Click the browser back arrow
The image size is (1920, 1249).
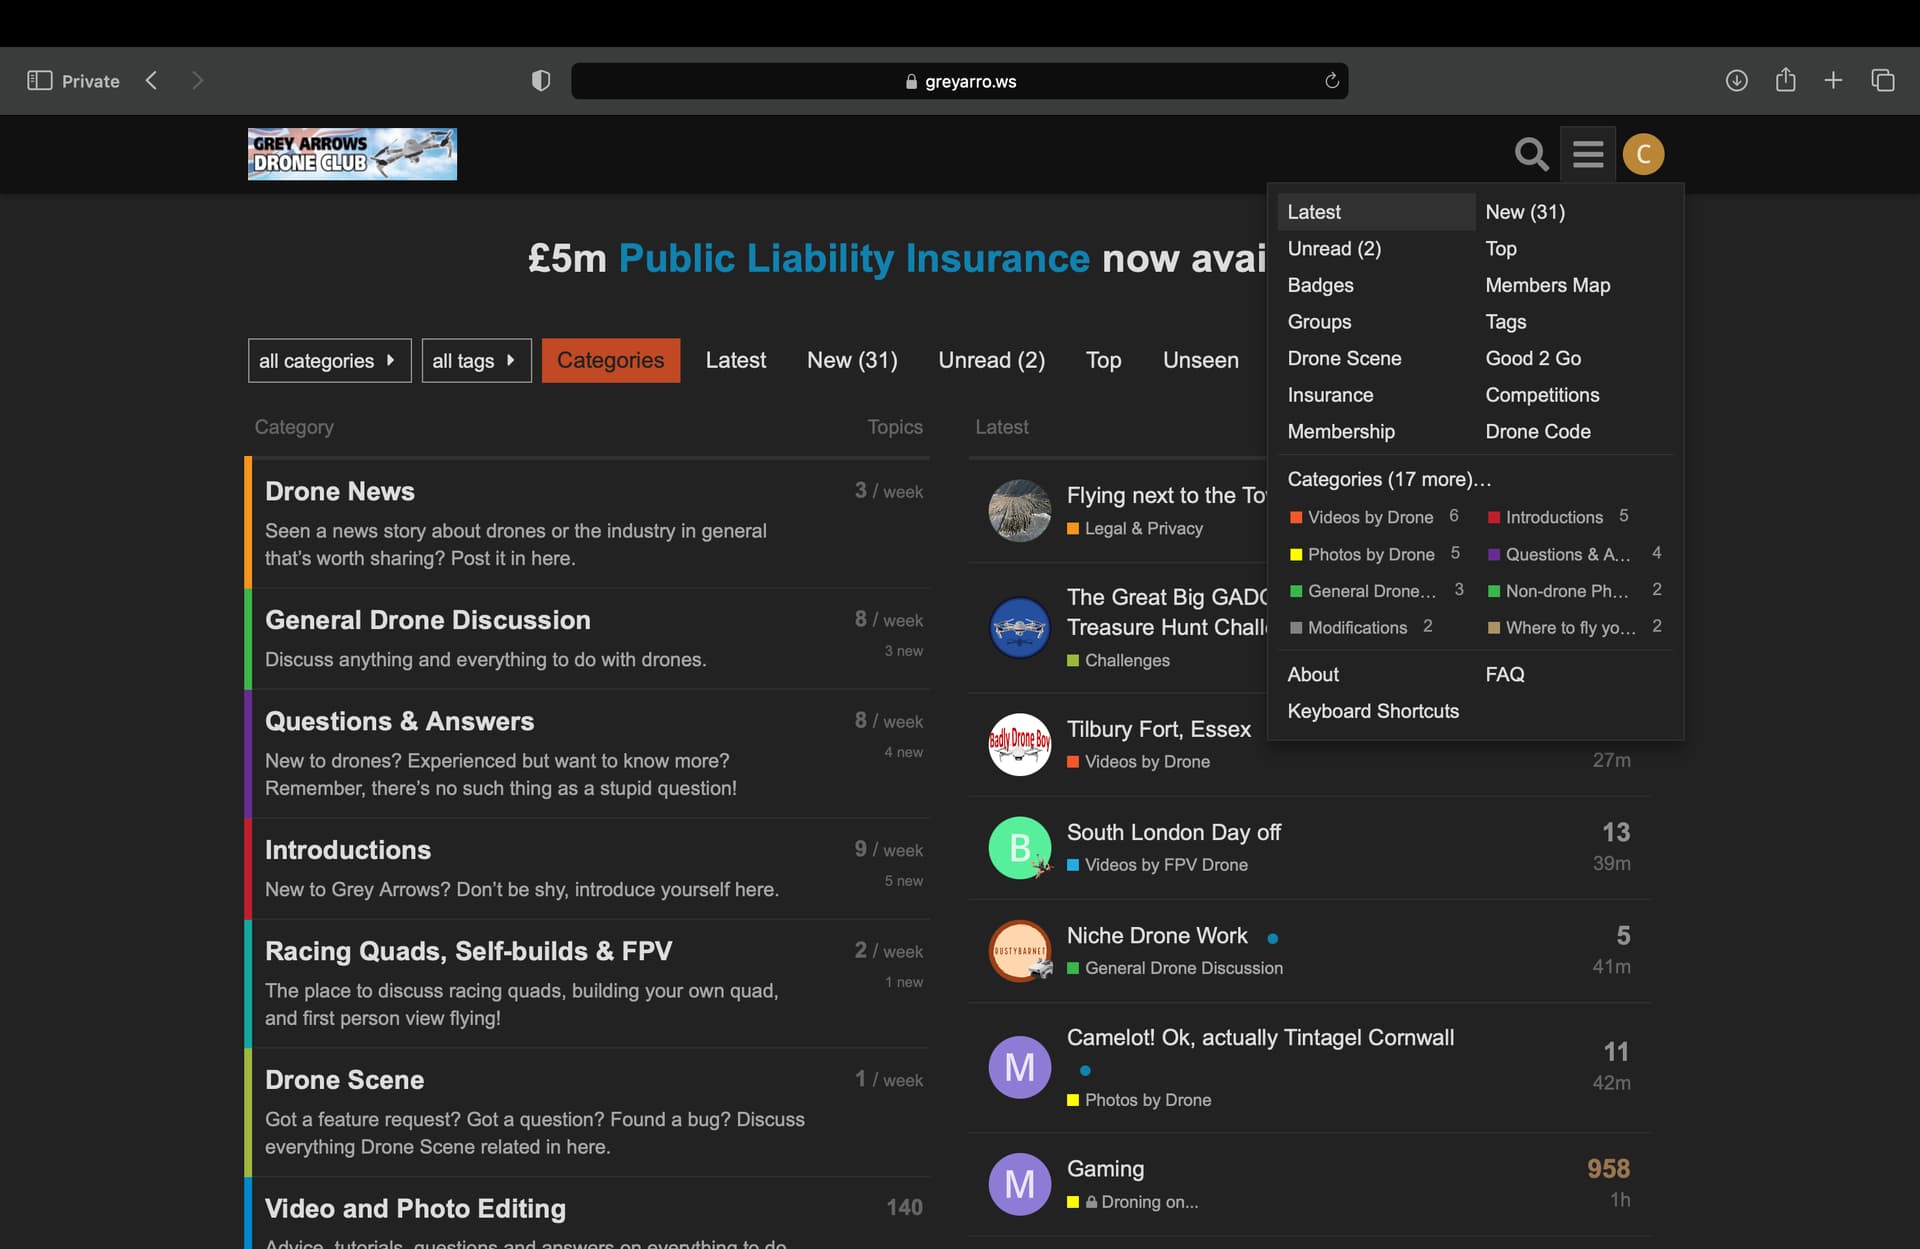tap(152, 81)
